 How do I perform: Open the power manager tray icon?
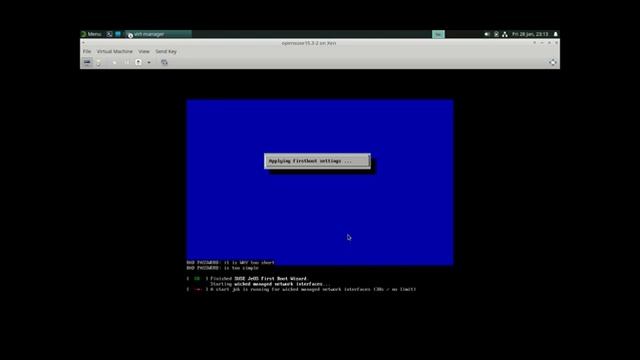pyautogui.click(x=496, y=34)
